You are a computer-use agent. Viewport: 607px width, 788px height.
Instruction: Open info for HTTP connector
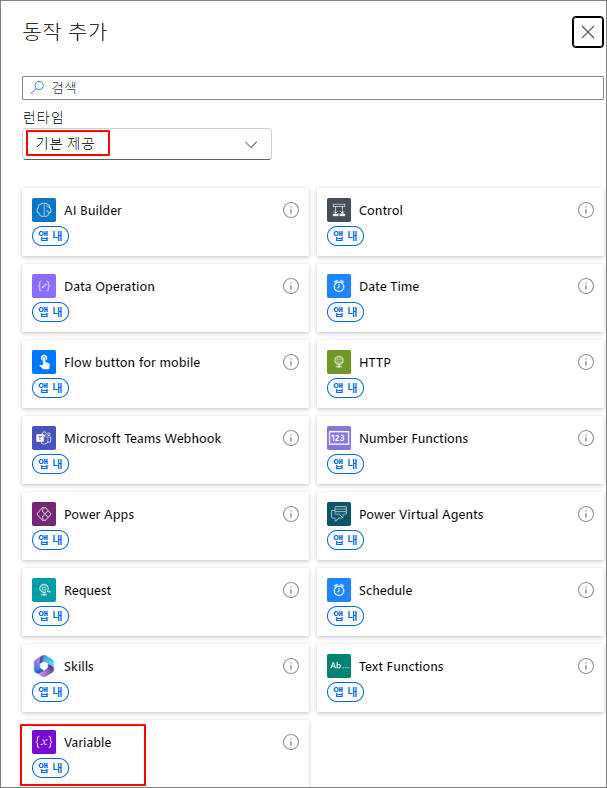(x=586, y=362)
